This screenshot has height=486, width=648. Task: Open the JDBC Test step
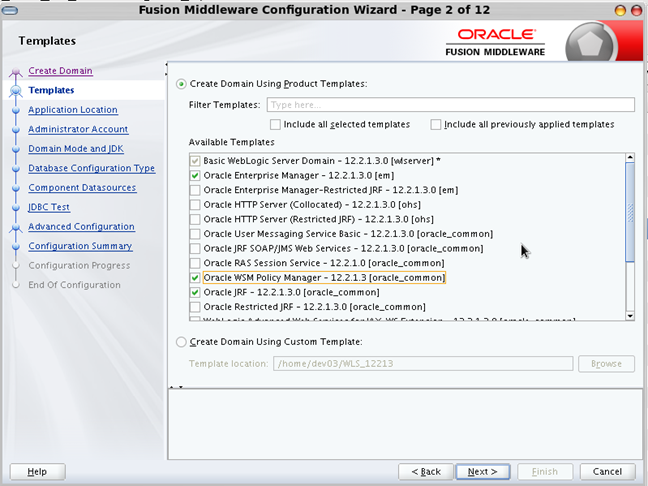pyautogui.click(x=49, y=207)
